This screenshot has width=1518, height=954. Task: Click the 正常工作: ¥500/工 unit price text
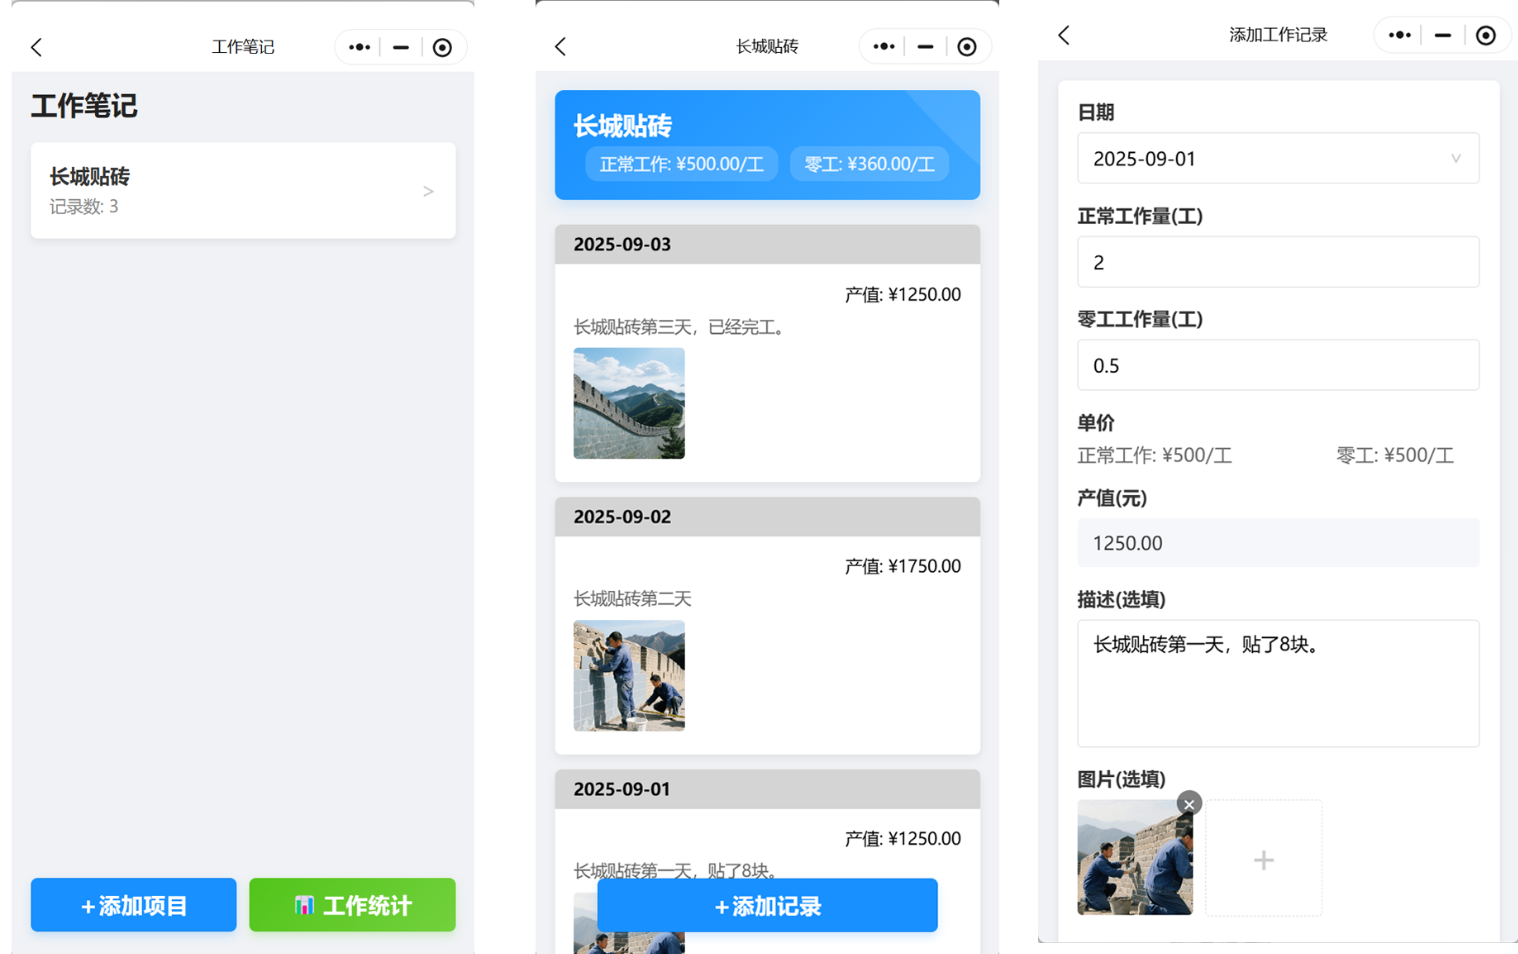click(1154, 456)
